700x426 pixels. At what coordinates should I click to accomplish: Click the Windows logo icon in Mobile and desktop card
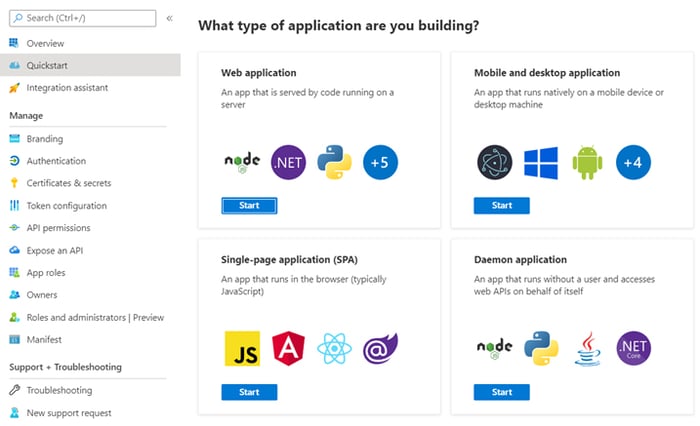click(541, 163)
